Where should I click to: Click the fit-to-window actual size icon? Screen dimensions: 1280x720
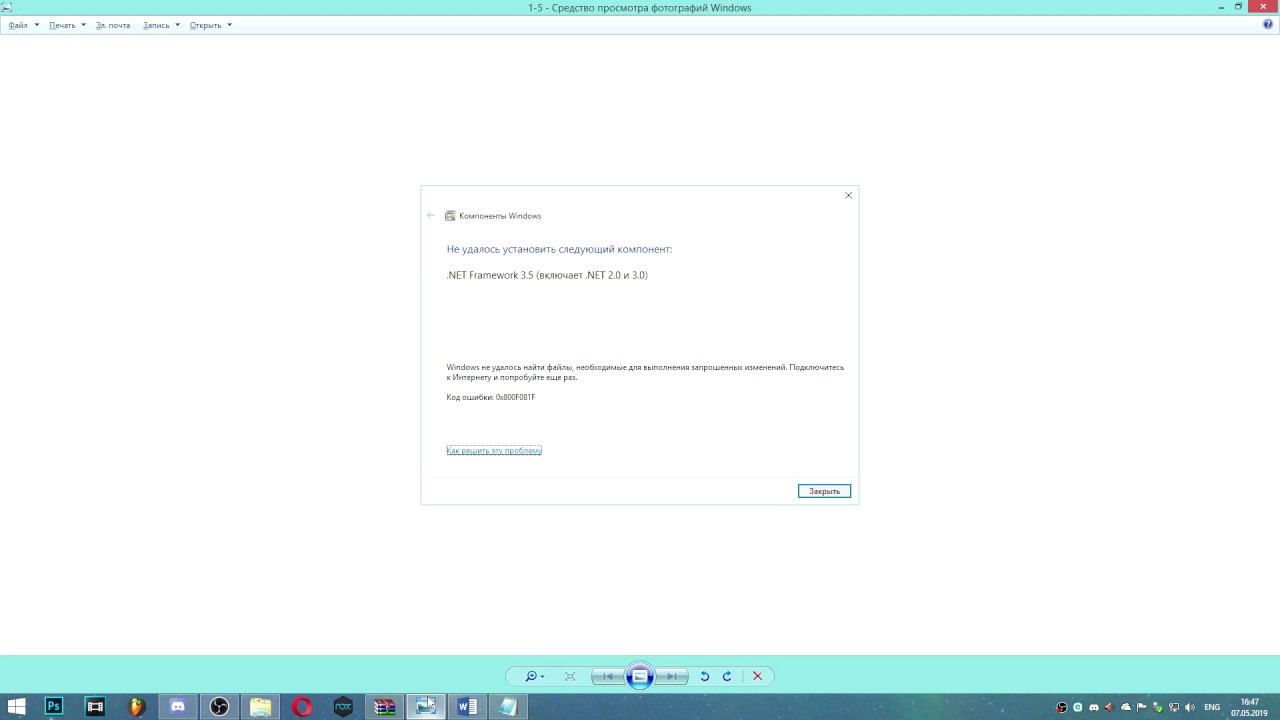click(570, 677)
